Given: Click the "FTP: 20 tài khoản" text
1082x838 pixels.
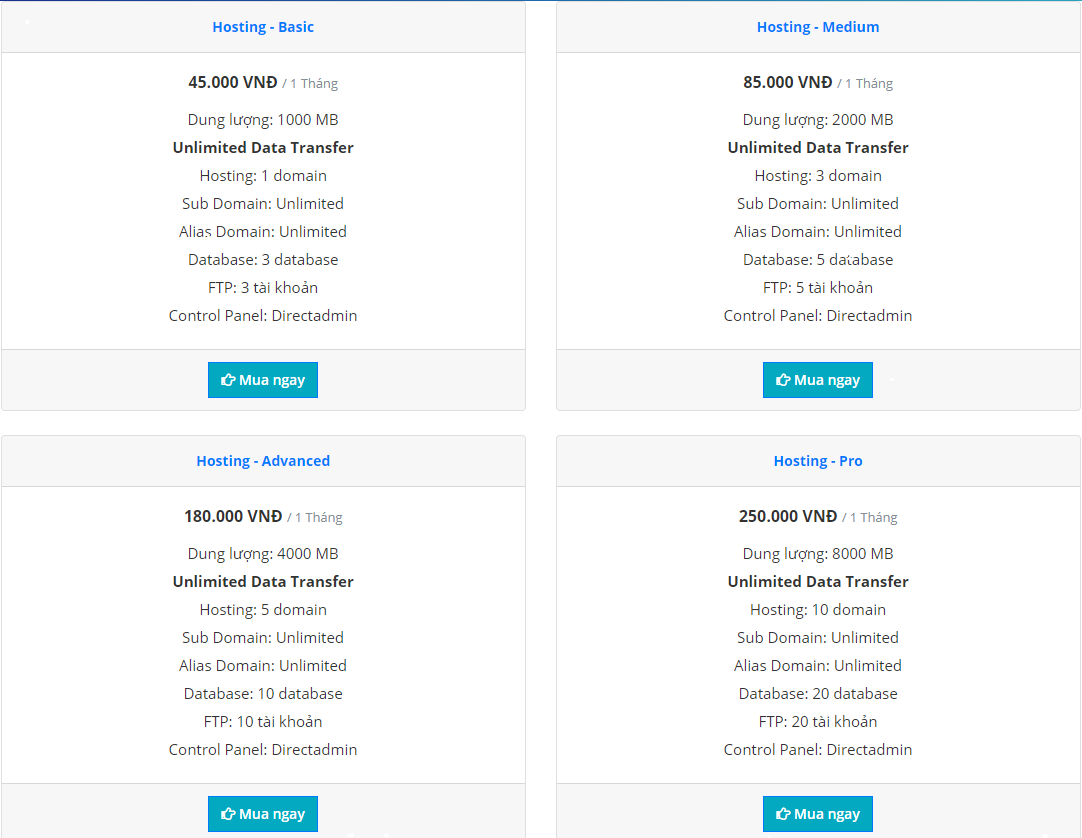Looking at the screenshot, I should pyautogui.click(x=818, y=722).
